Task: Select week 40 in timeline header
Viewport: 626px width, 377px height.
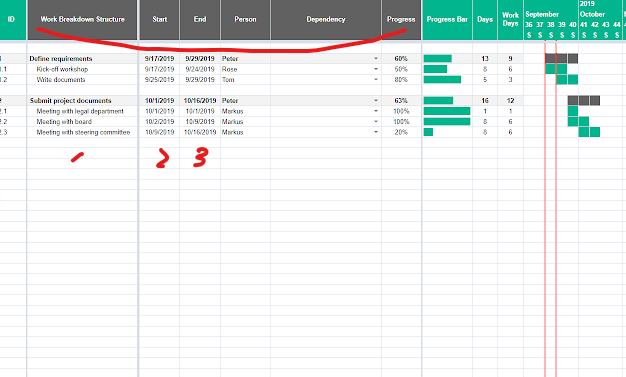Action: (573, 25)
